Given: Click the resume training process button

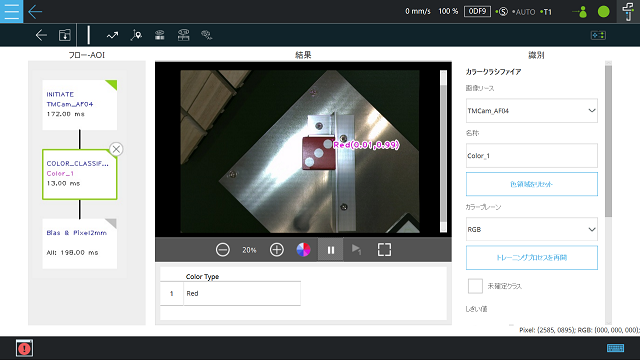Looking at the screenshot, I should pos(532,258).
